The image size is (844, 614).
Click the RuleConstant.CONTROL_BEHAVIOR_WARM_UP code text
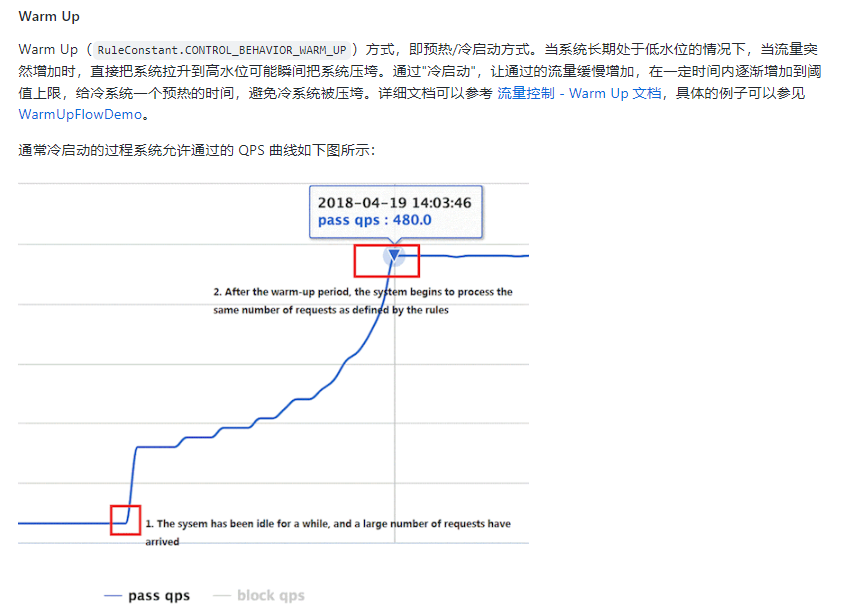pos(222,50)
